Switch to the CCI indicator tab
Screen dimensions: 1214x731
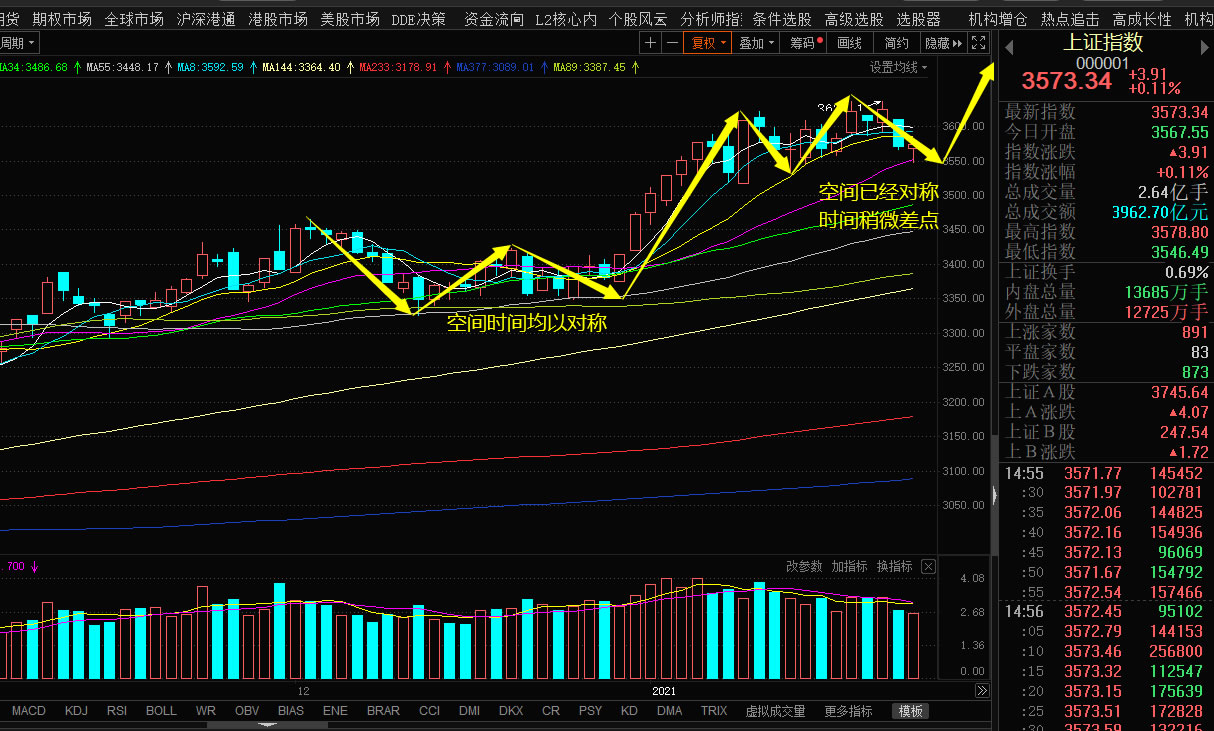click(429, 711)
